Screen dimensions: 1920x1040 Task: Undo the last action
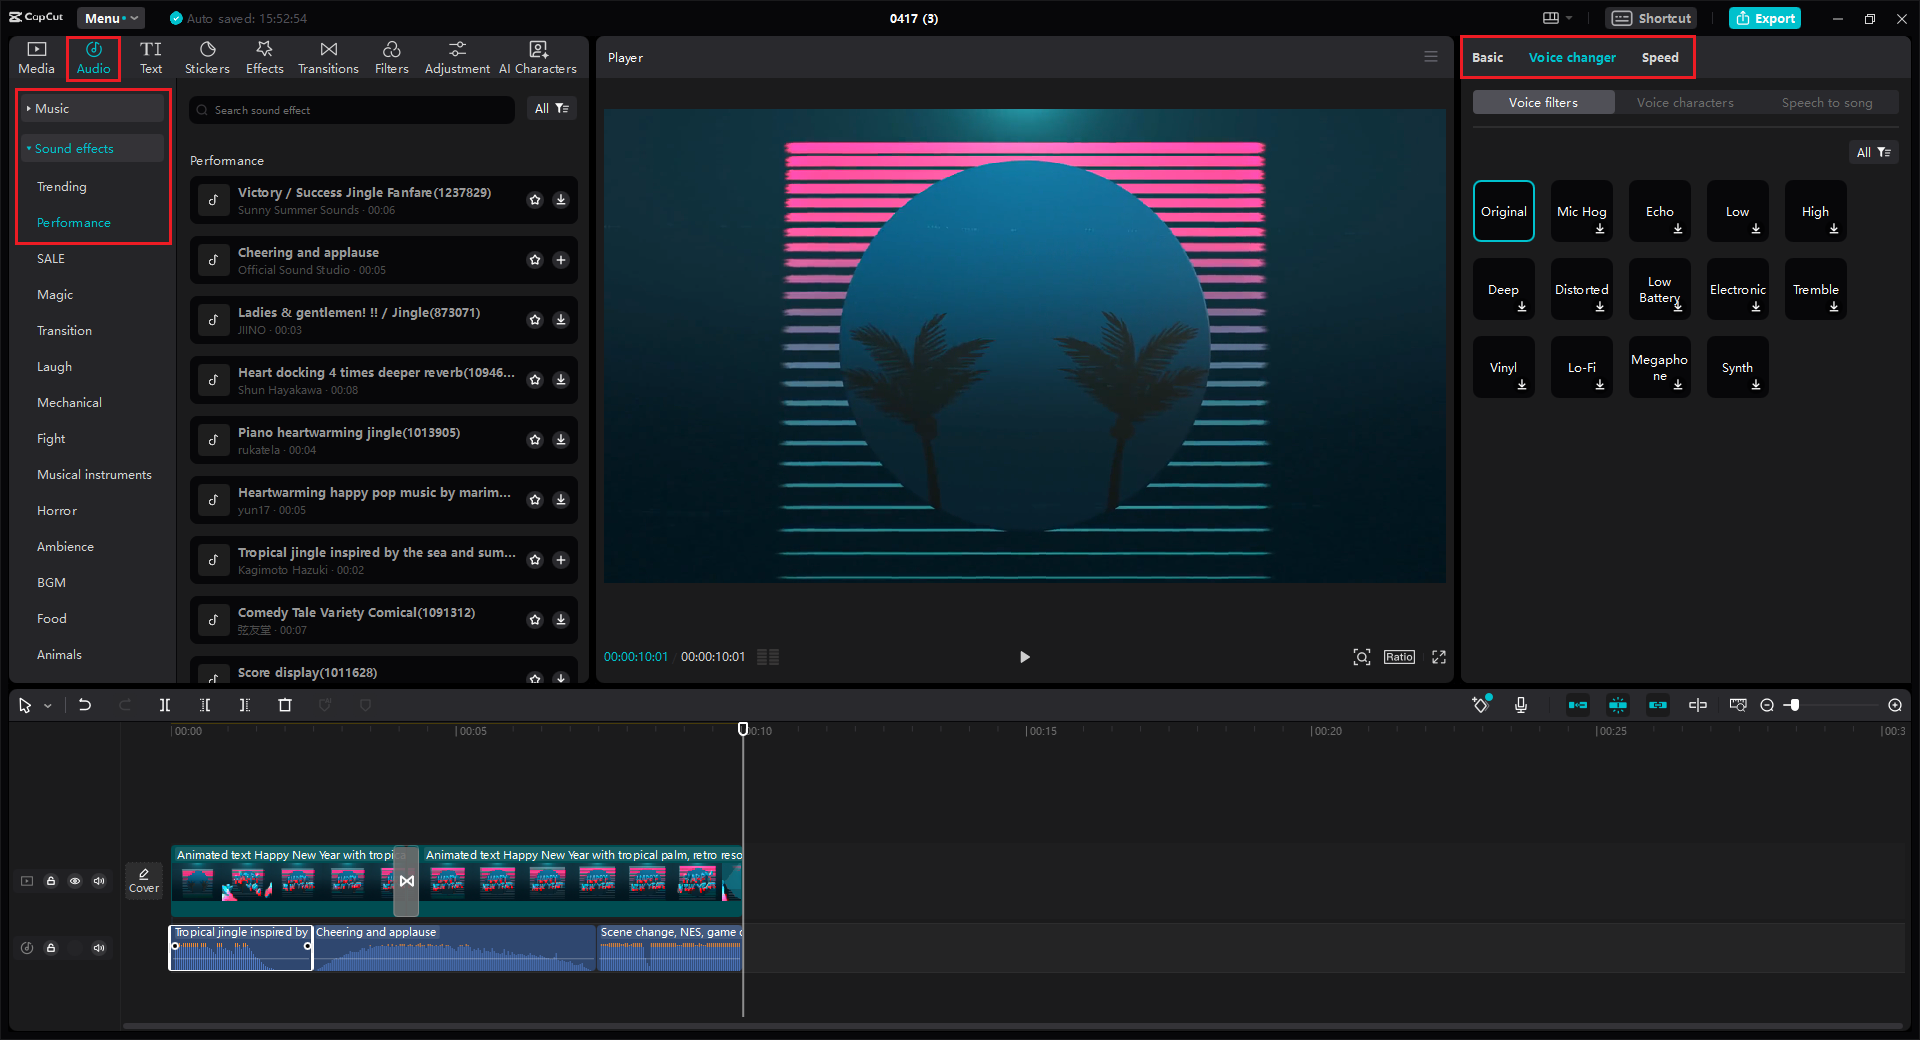coord(85,705)
